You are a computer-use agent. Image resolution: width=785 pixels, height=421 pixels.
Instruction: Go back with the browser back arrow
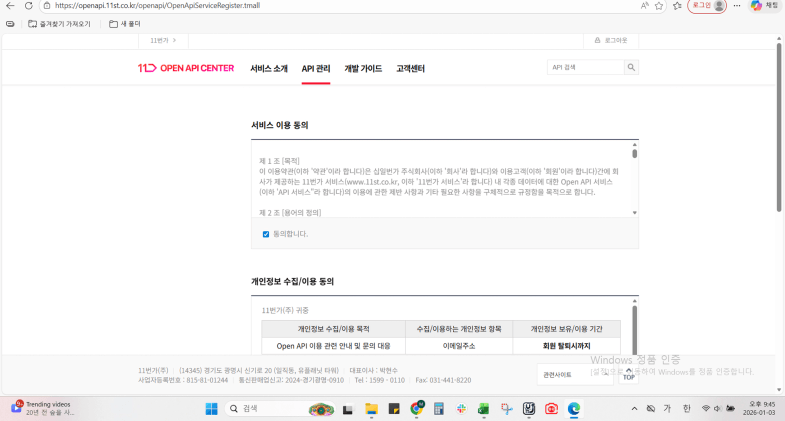[10, 6]
